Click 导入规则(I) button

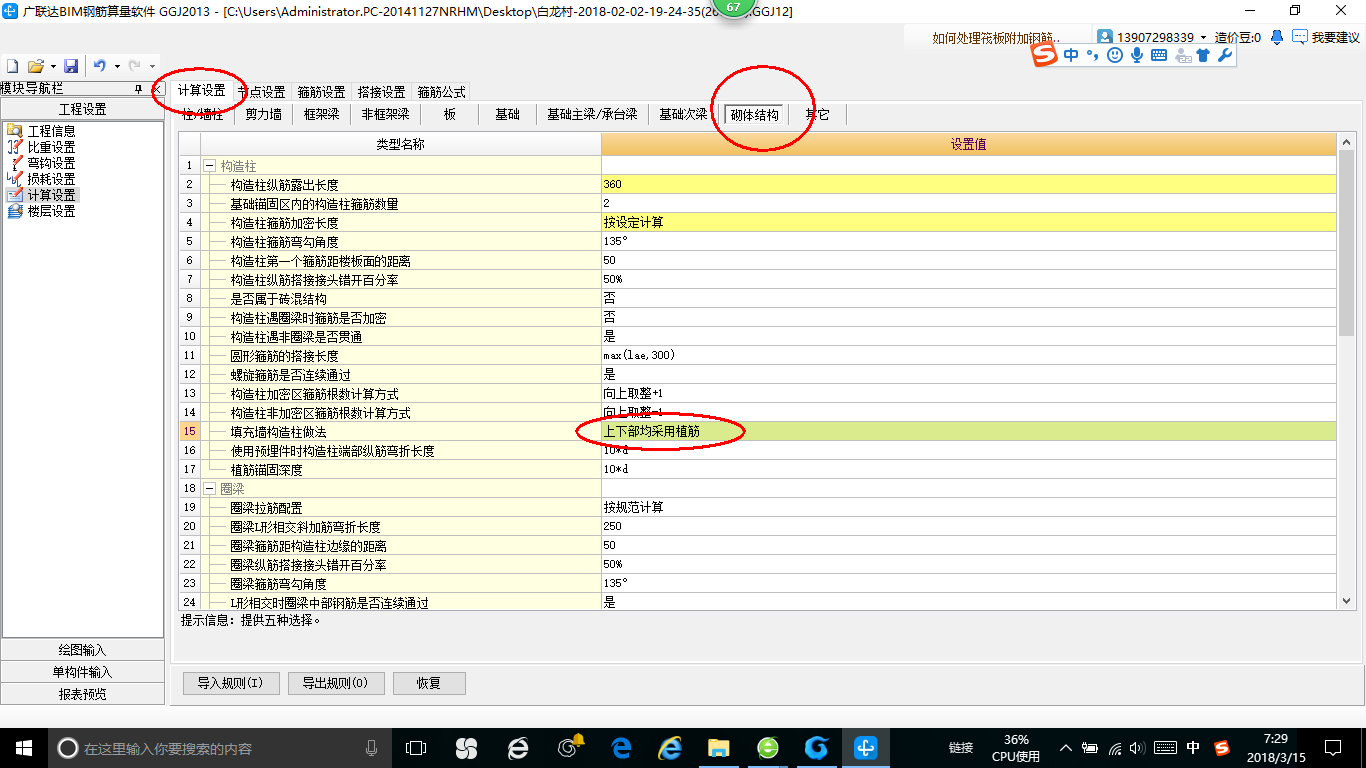[230, 684]
